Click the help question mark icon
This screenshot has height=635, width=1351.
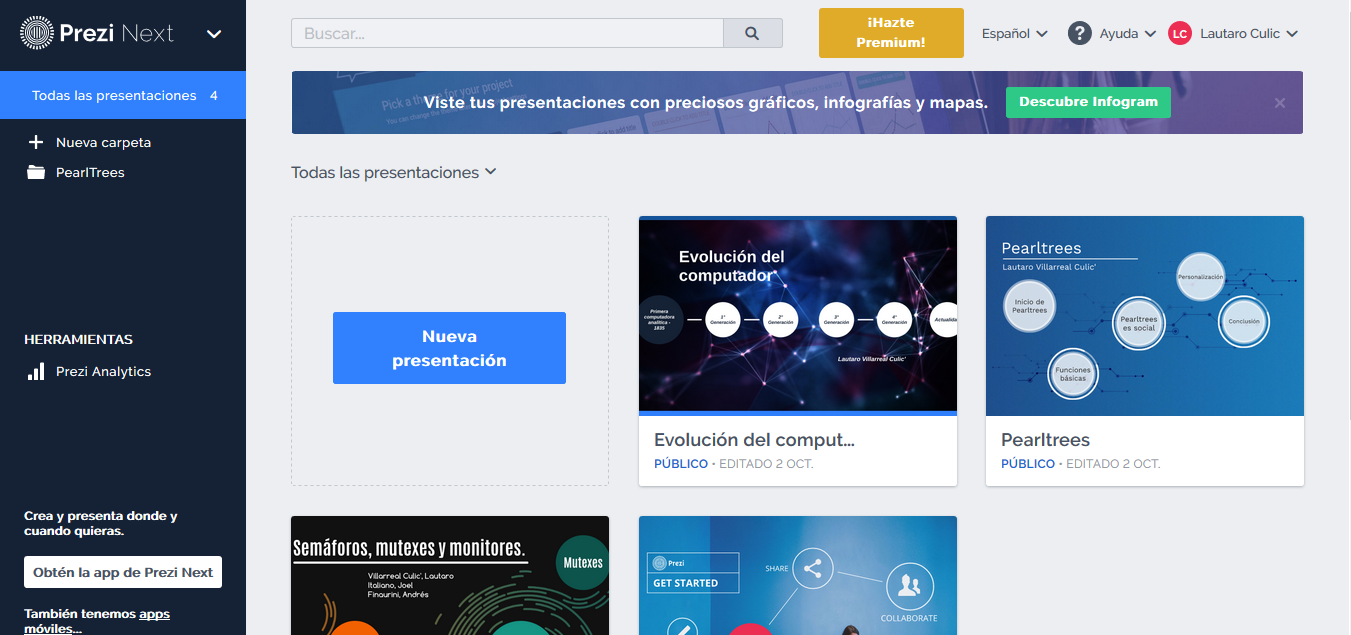click(1079, 33)
